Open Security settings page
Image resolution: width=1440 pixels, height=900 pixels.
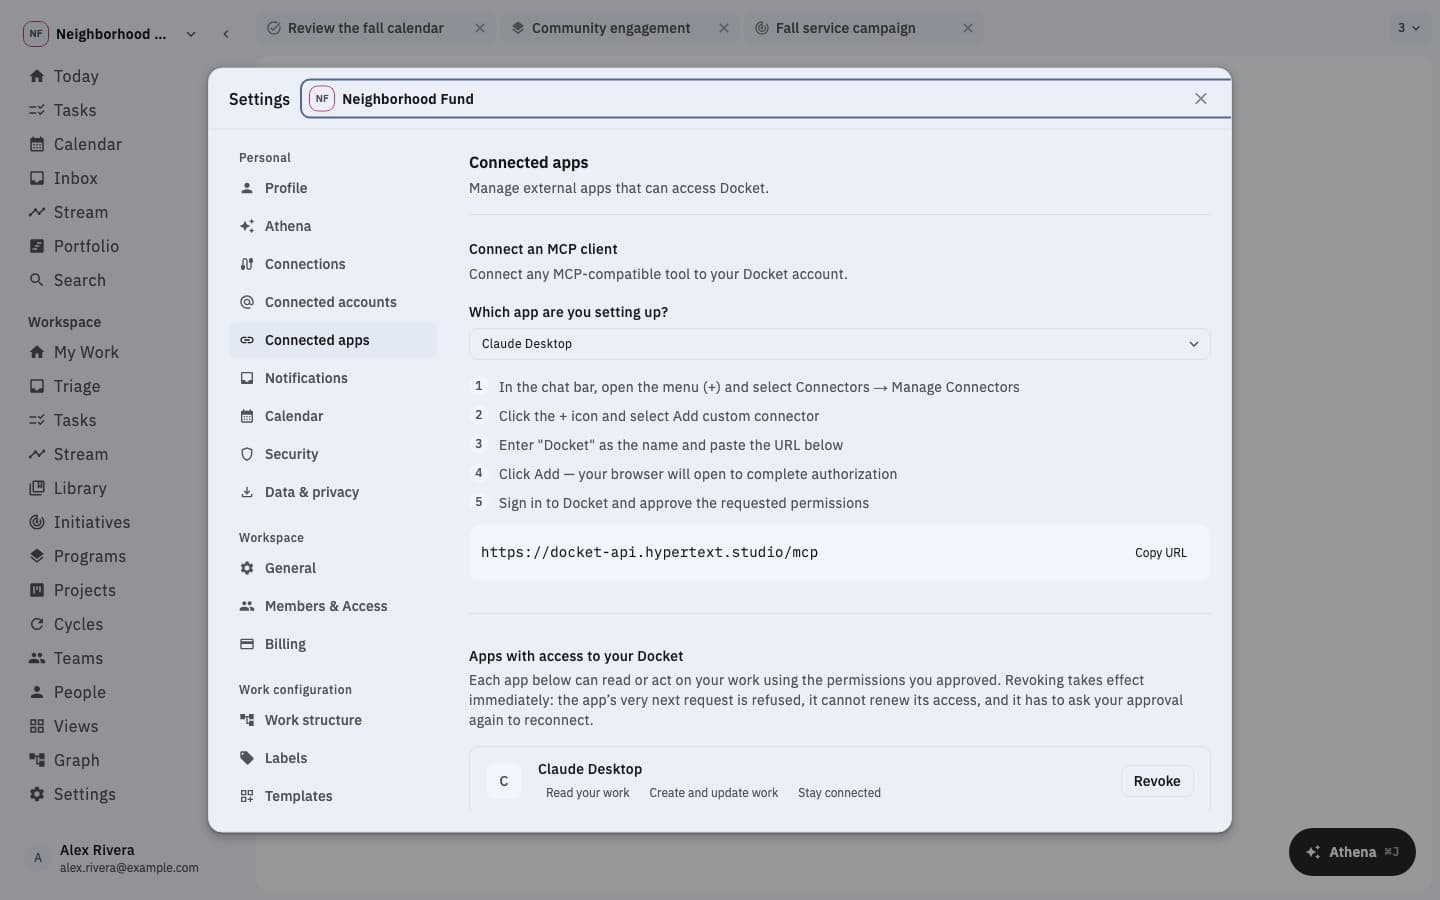click(332, 454)
